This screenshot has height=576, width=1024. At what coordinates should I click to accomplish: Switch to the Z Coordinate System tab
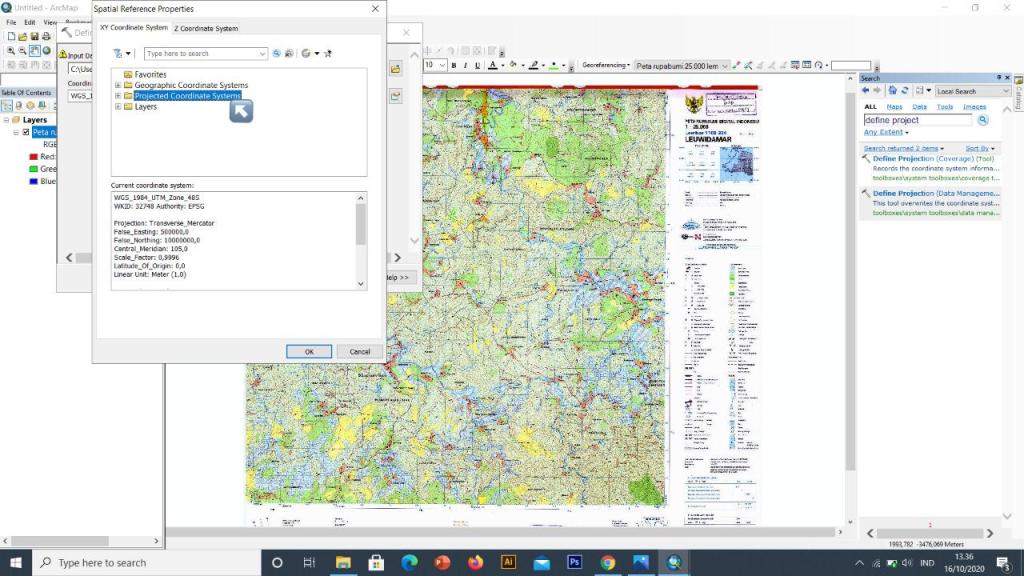(206, 29)
